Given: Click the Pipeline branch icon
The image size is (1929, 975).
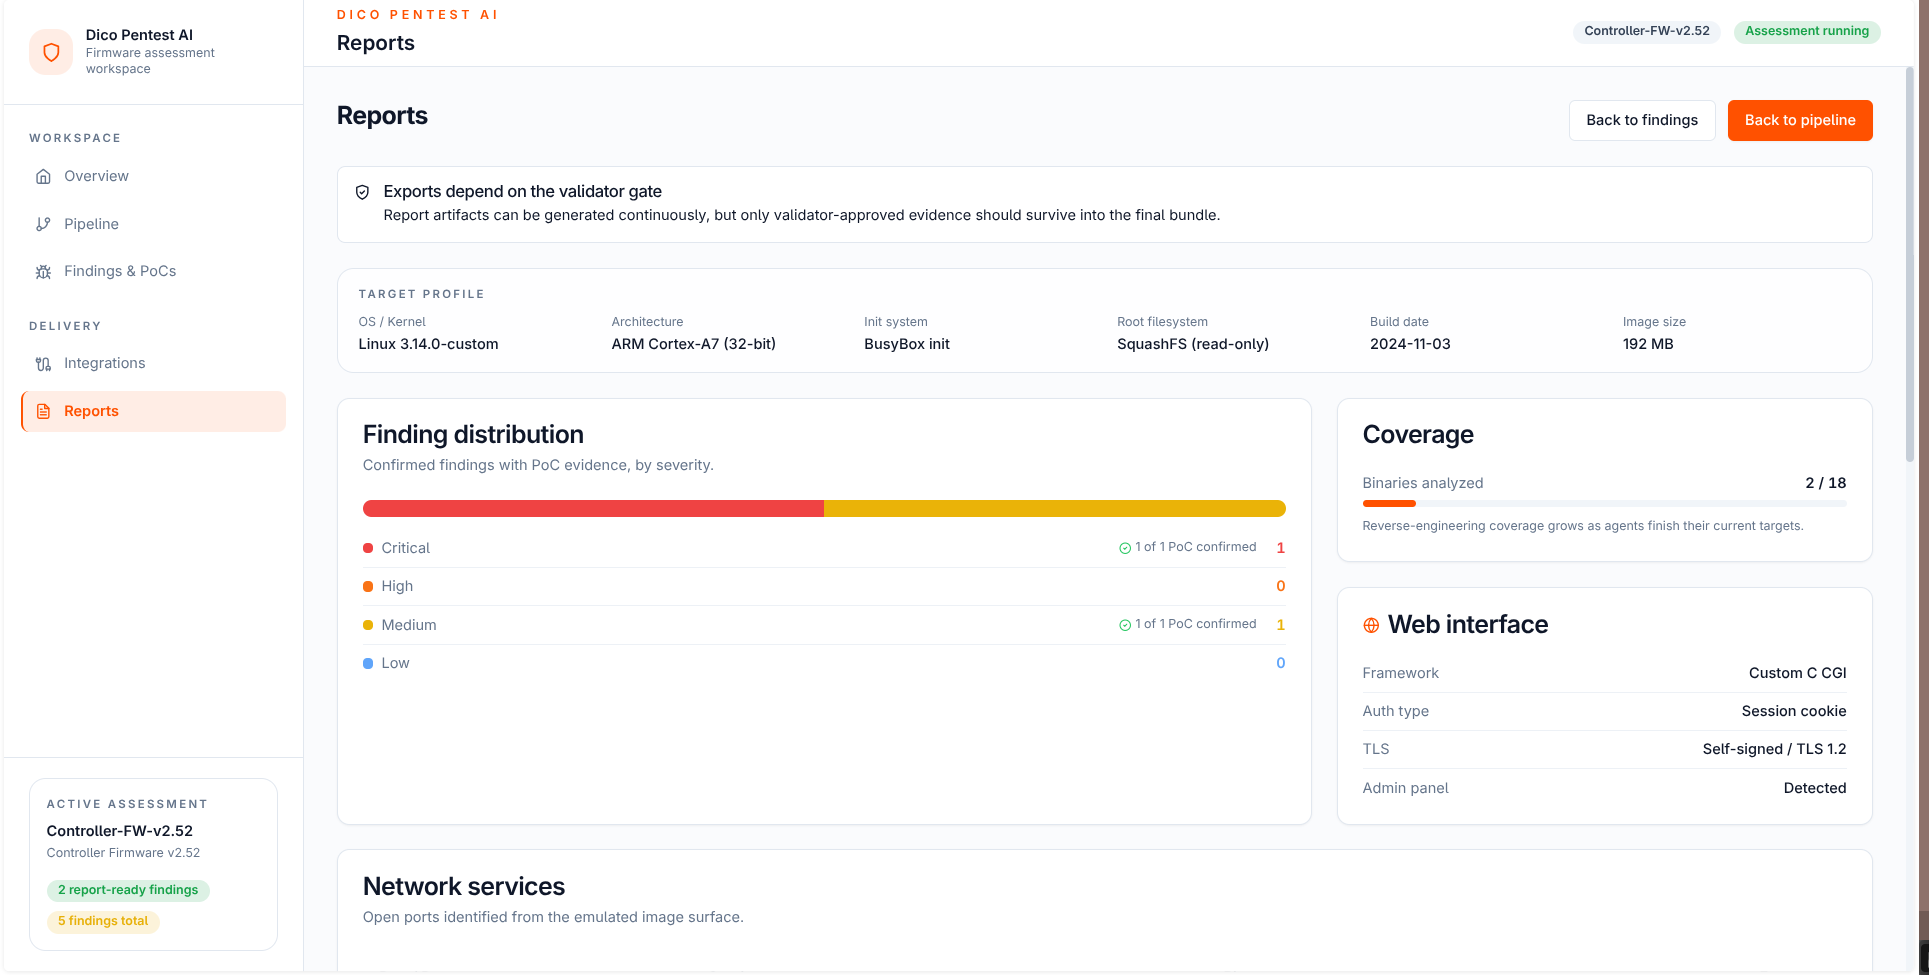Looking at the screenshot, I should coord(43,224).
